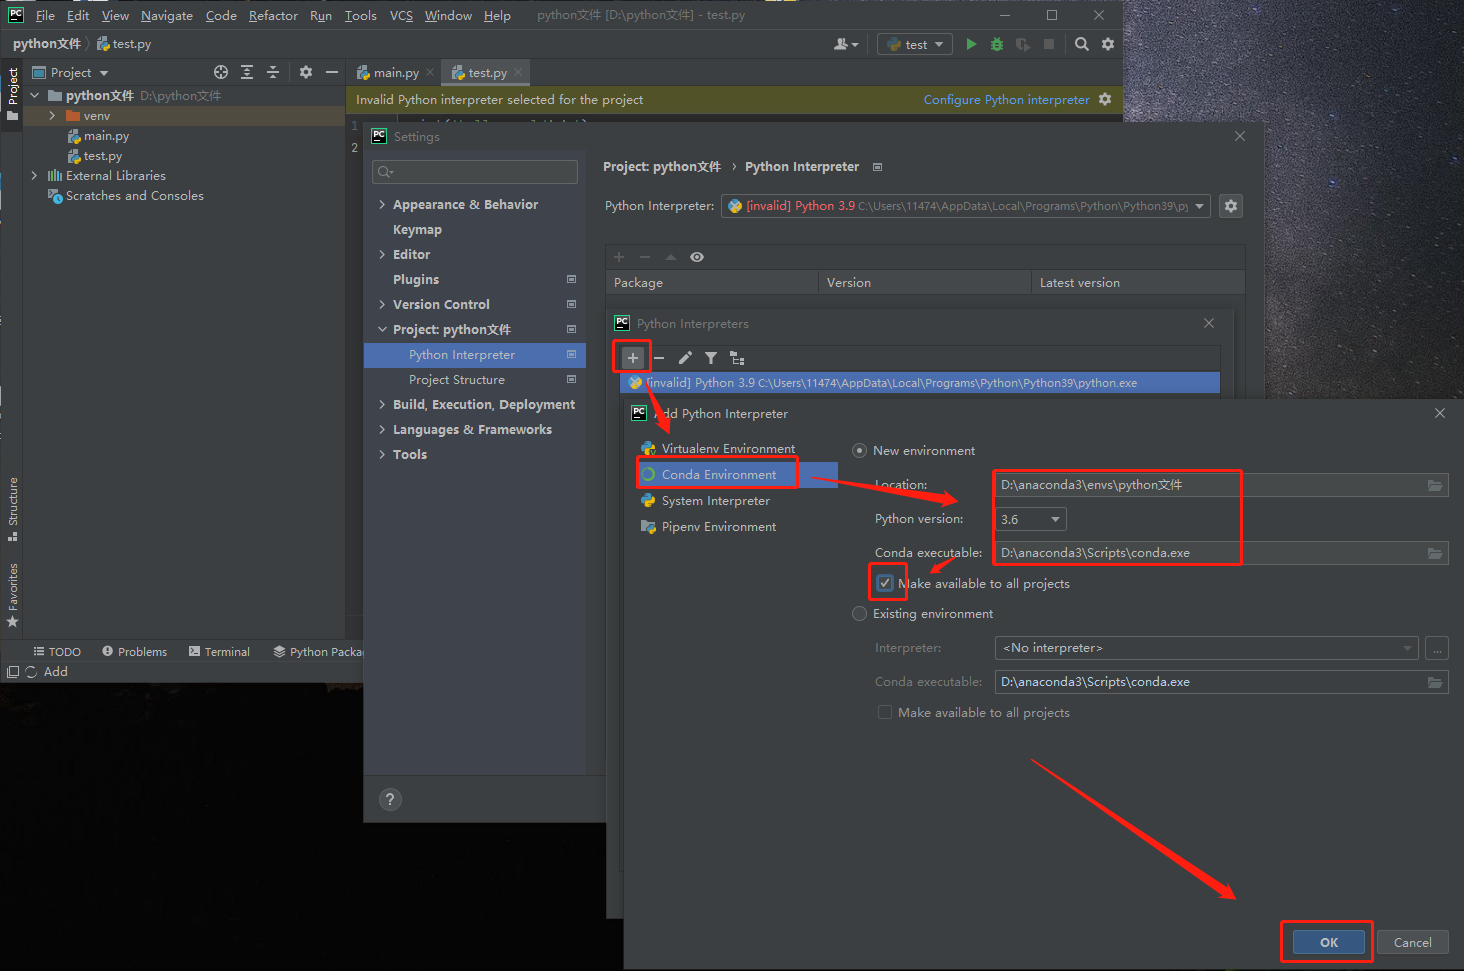The image size is (1464, 971).
Task: Open Search Everywhere magnifier icon
Action: tap(1082, 44)
